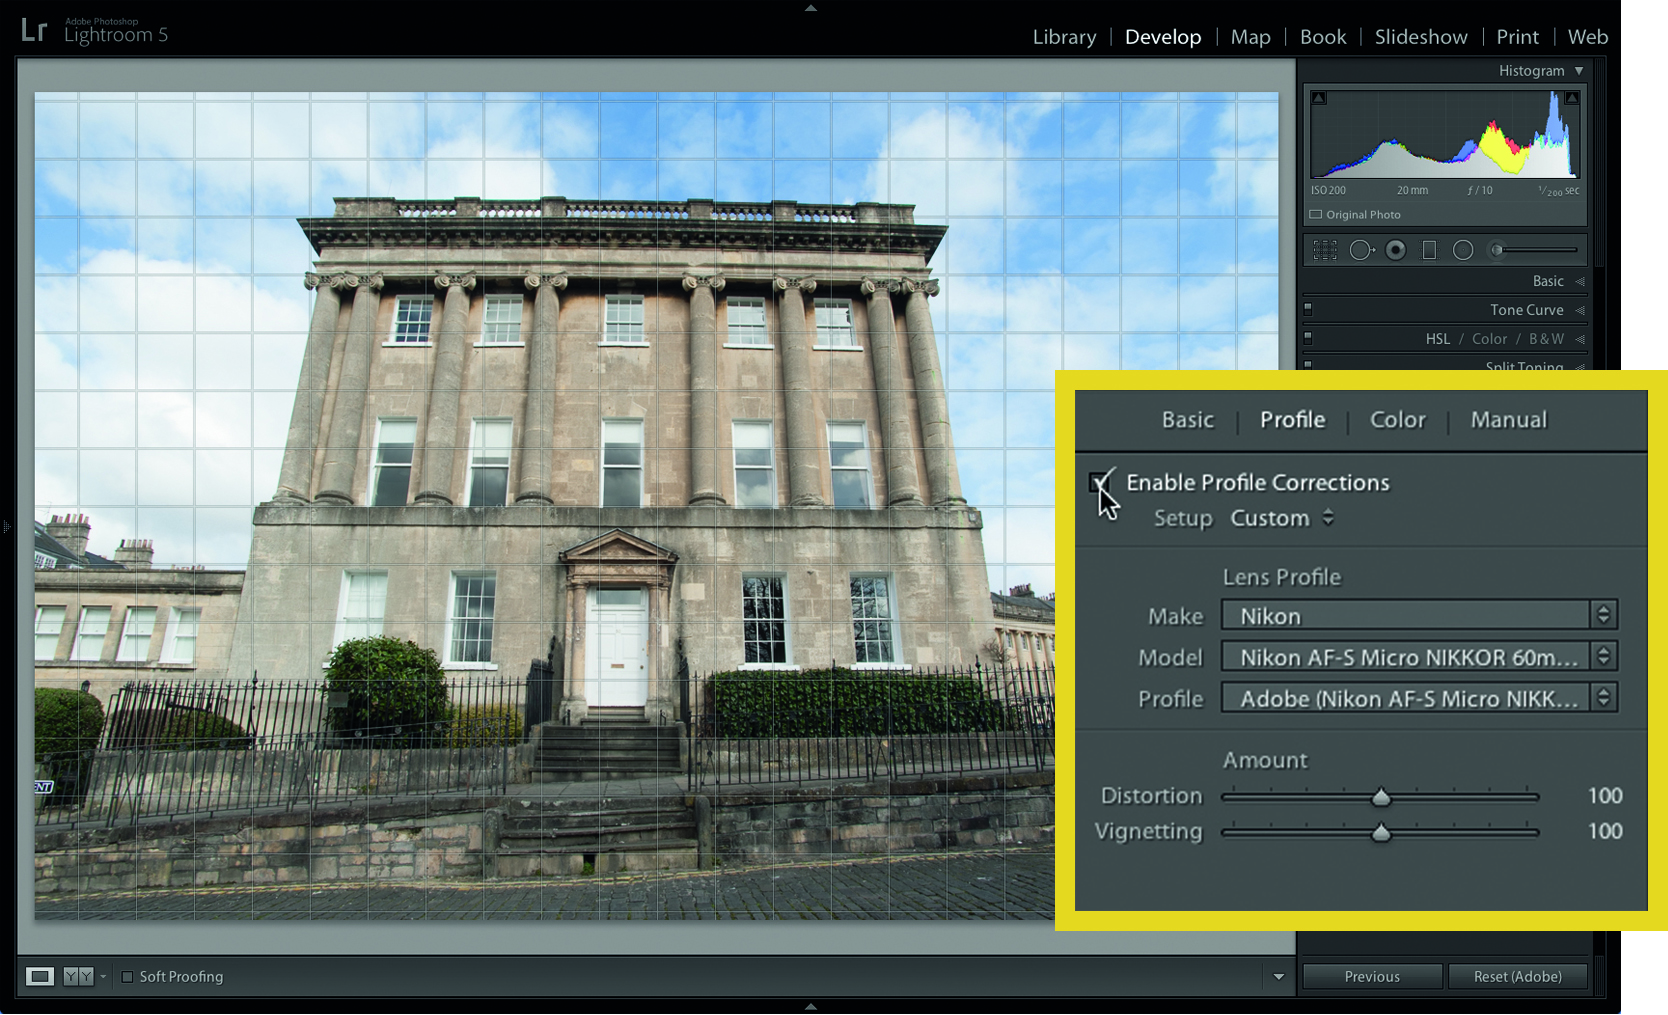Select the Crop Overlay tool
1668x1015 pixels.
(1325, 250)
